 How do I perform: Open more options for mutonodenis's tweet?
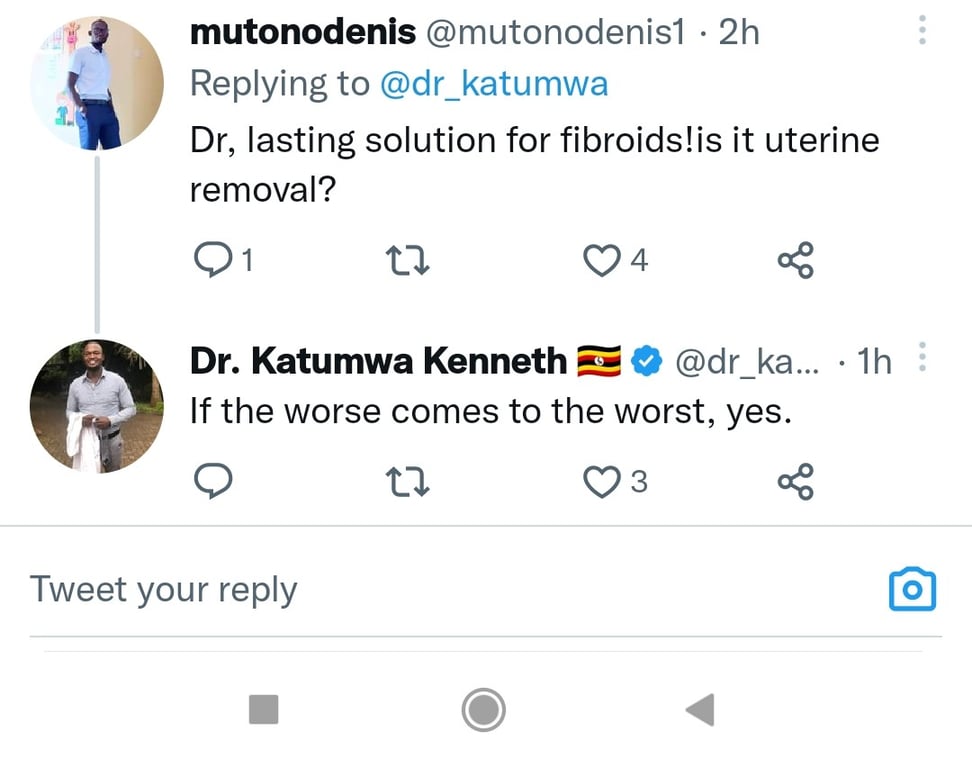pos(922,33)
